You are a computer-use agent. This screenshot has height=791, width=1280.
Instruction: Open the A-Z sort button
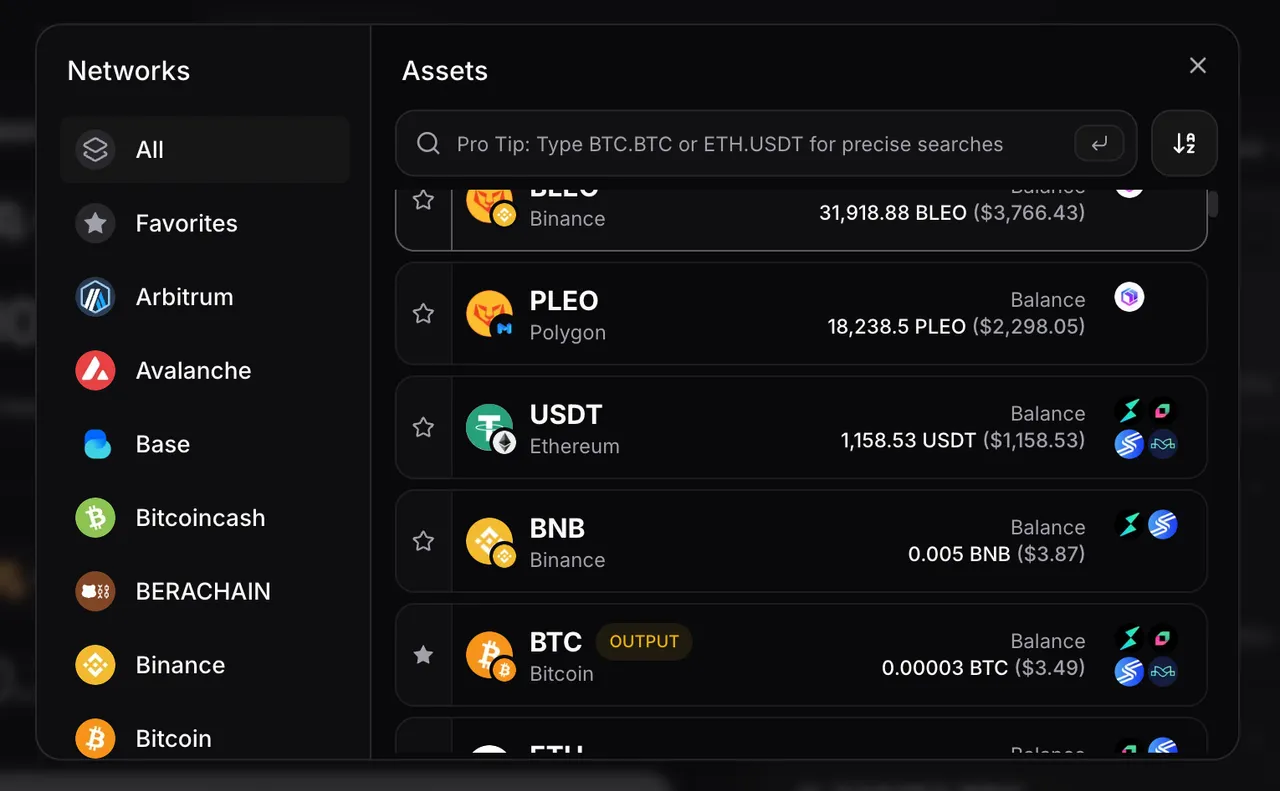point(1184,143)
